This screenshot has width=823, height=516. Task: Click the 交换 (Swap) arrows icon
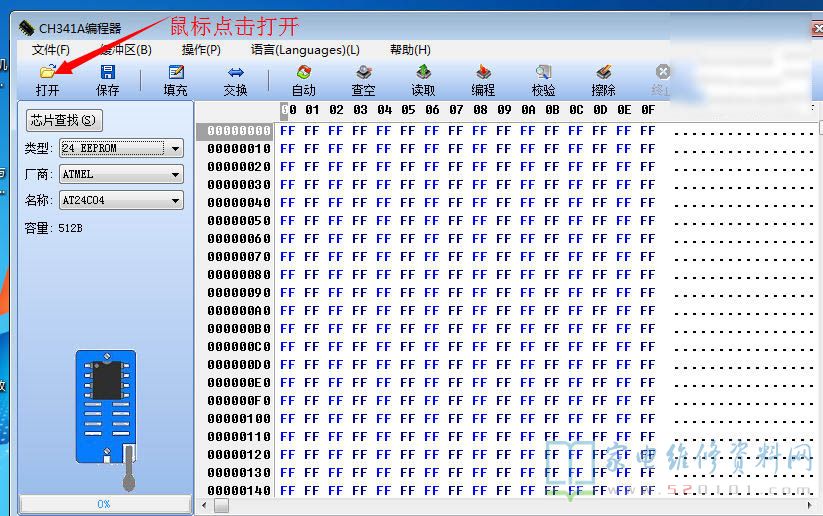tap(236, 73)
